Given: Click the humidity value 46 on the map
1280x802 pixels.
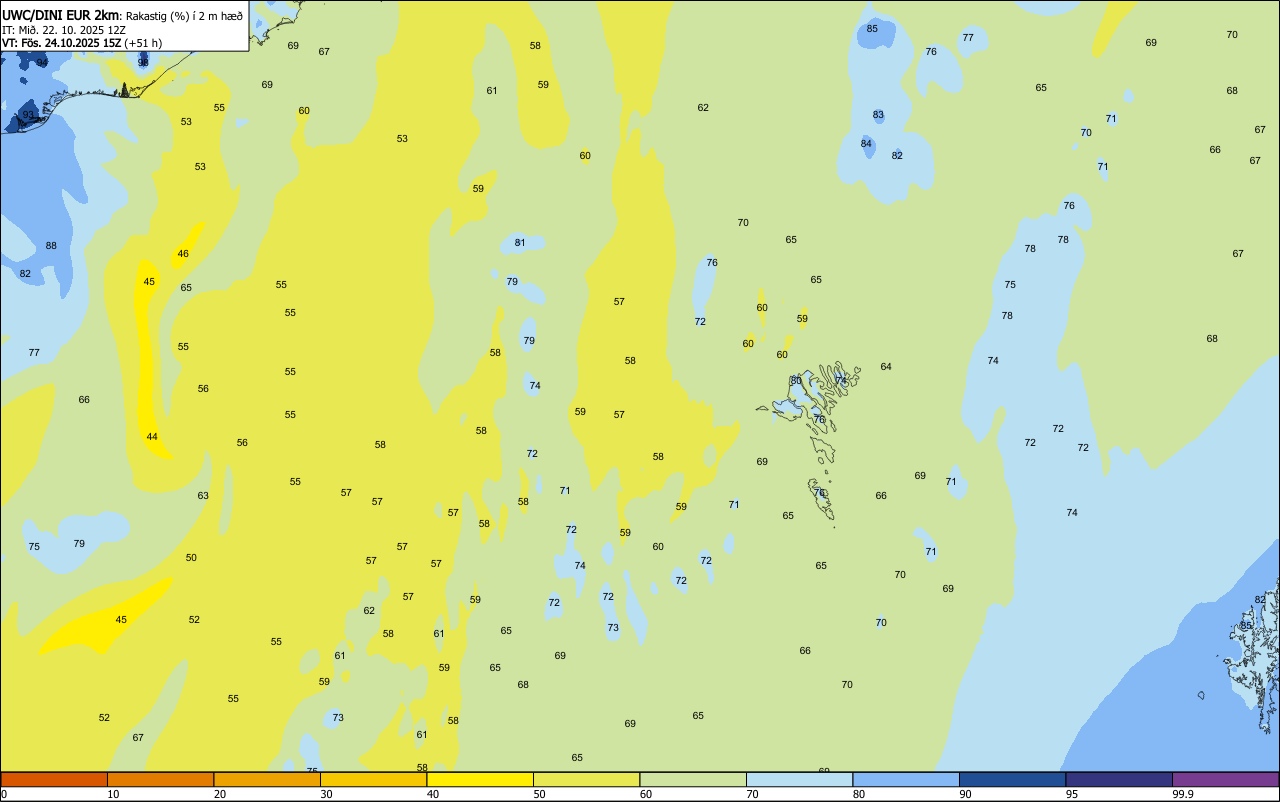Looking at the screenshot, I should click(183, 254).
